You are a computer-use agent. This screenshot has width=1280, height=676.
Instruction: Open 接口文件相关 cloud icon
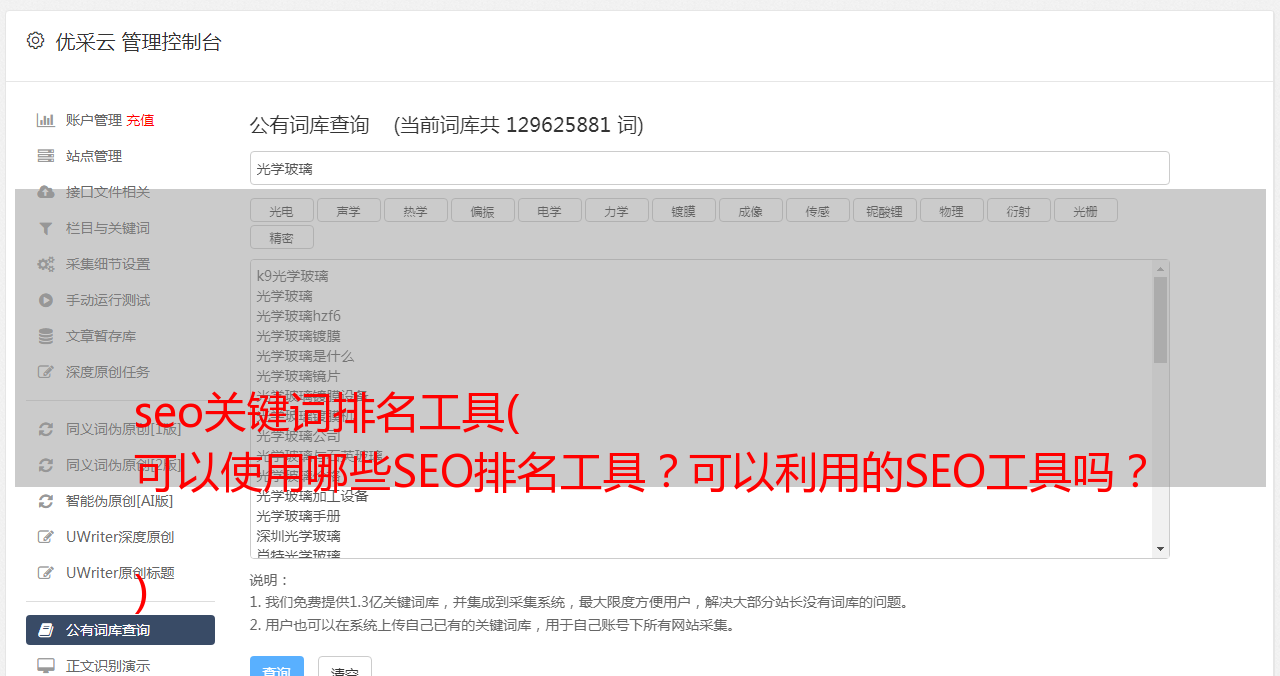click(x=46, y=192)
